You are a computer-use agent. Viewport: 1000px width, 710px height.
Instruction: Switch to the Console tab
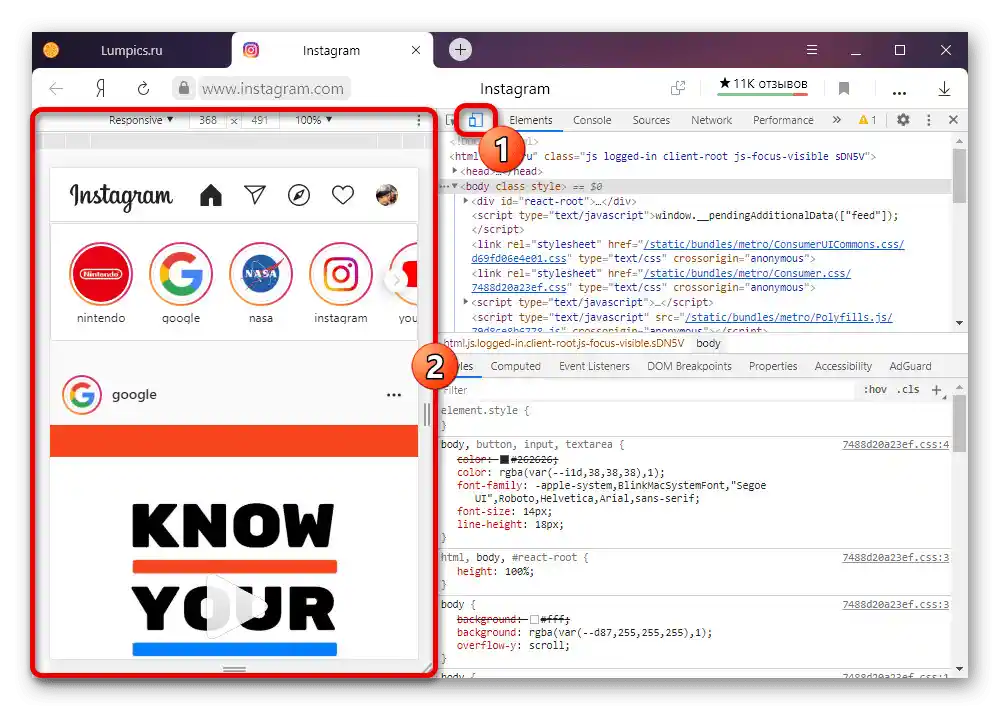(x=592, y=120)
